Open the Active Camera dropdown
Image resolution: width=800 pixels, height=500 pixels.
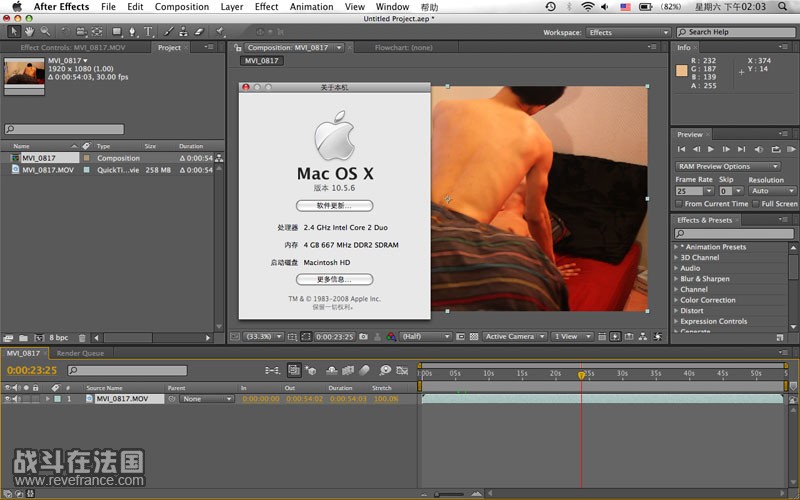coord(514,337)
